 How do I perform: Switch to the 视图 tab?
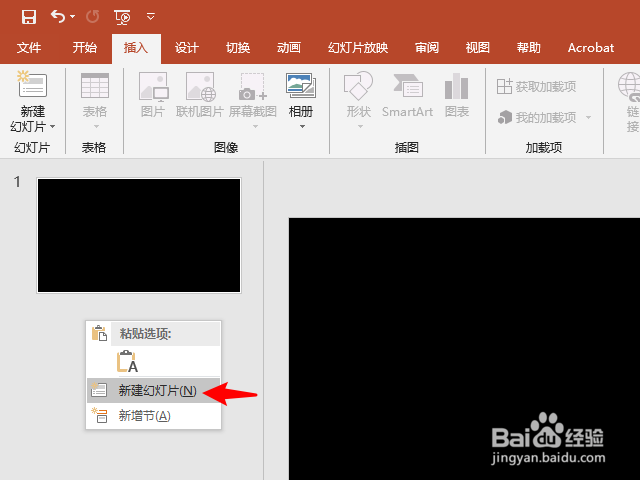click(478, 48)
